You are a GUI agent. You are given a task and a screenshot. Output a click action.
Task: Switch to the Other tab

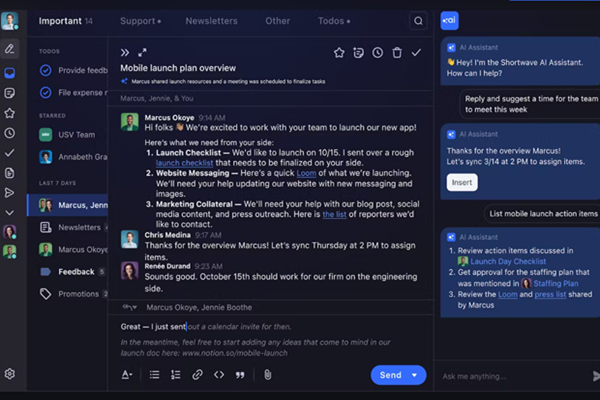[x=278, y=21]
